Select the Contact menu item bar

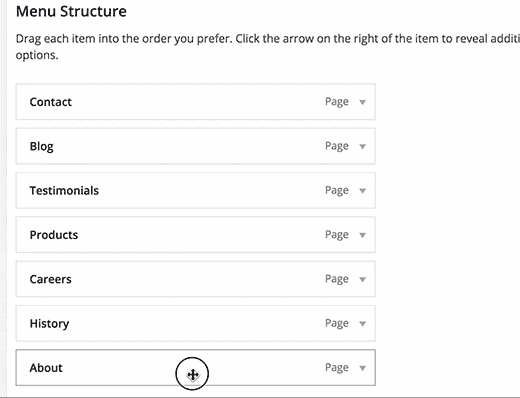coord(196,102)
